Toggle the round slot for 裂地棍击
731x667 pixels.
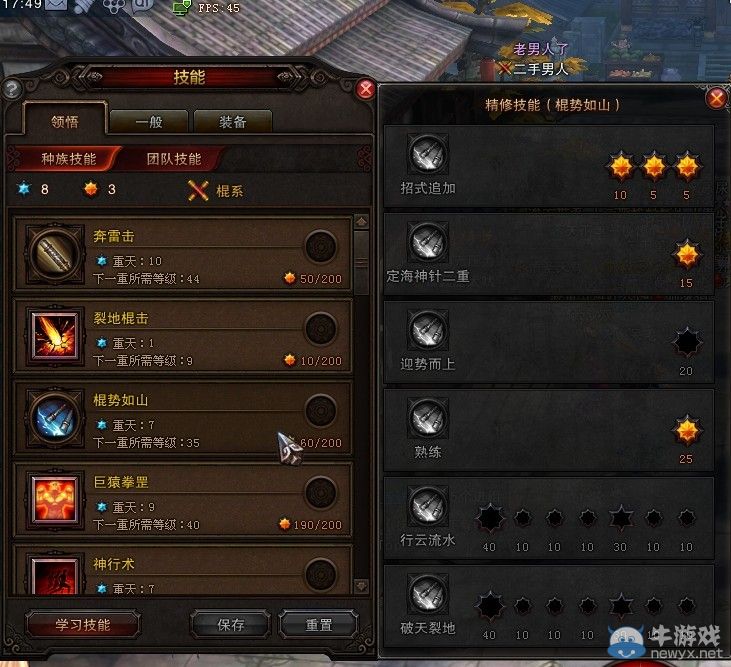pyautogui.click(x=321, y=329)
